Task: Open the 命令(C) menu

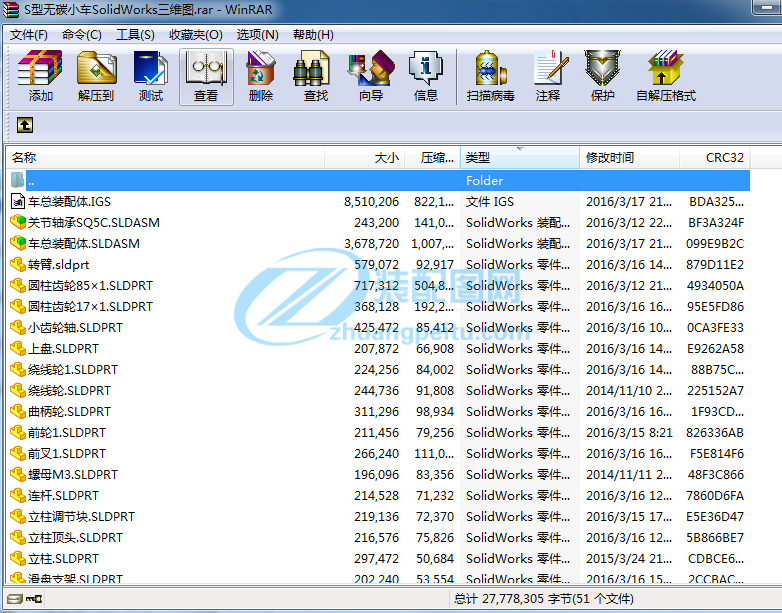Action: click(82, 35)
